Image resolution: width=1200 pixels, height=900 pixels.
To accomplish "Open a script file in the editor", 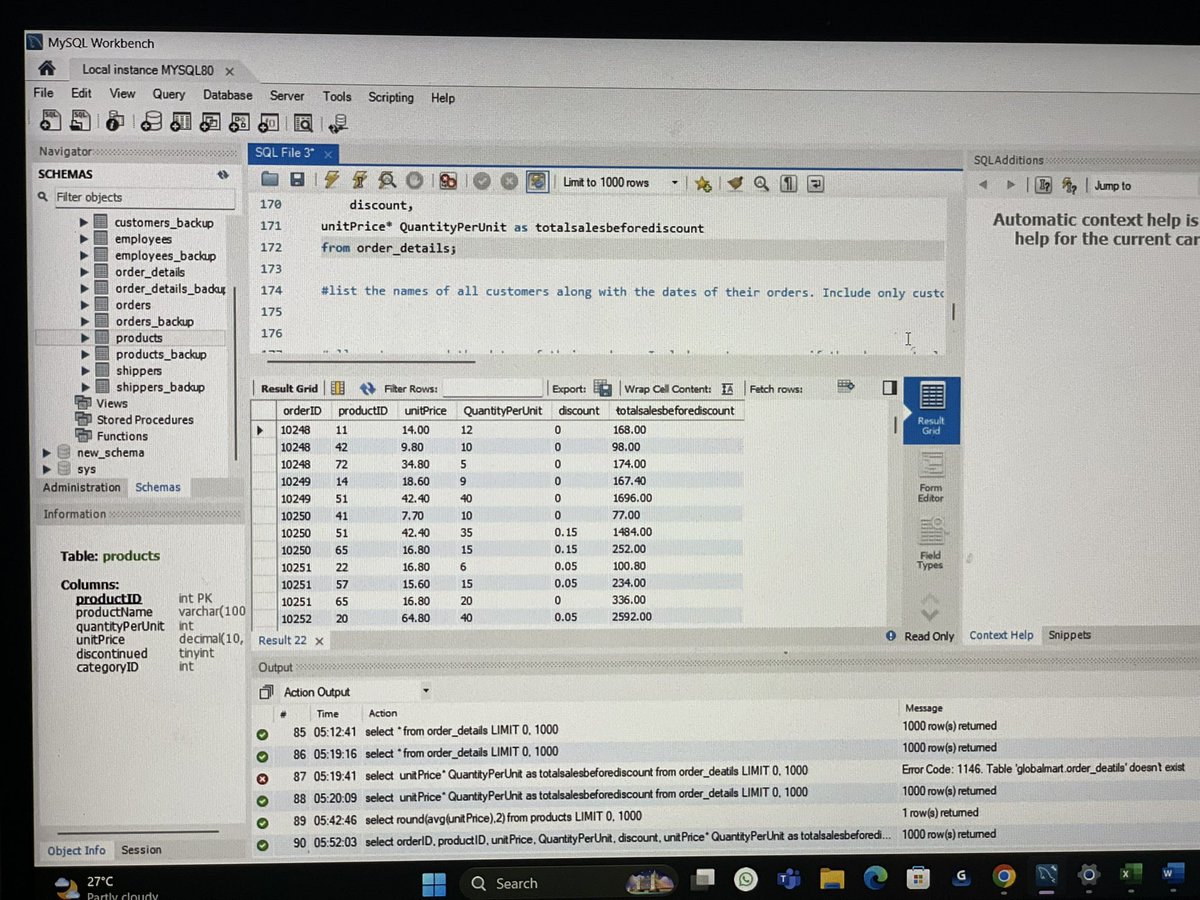I will tap(270, 181).
